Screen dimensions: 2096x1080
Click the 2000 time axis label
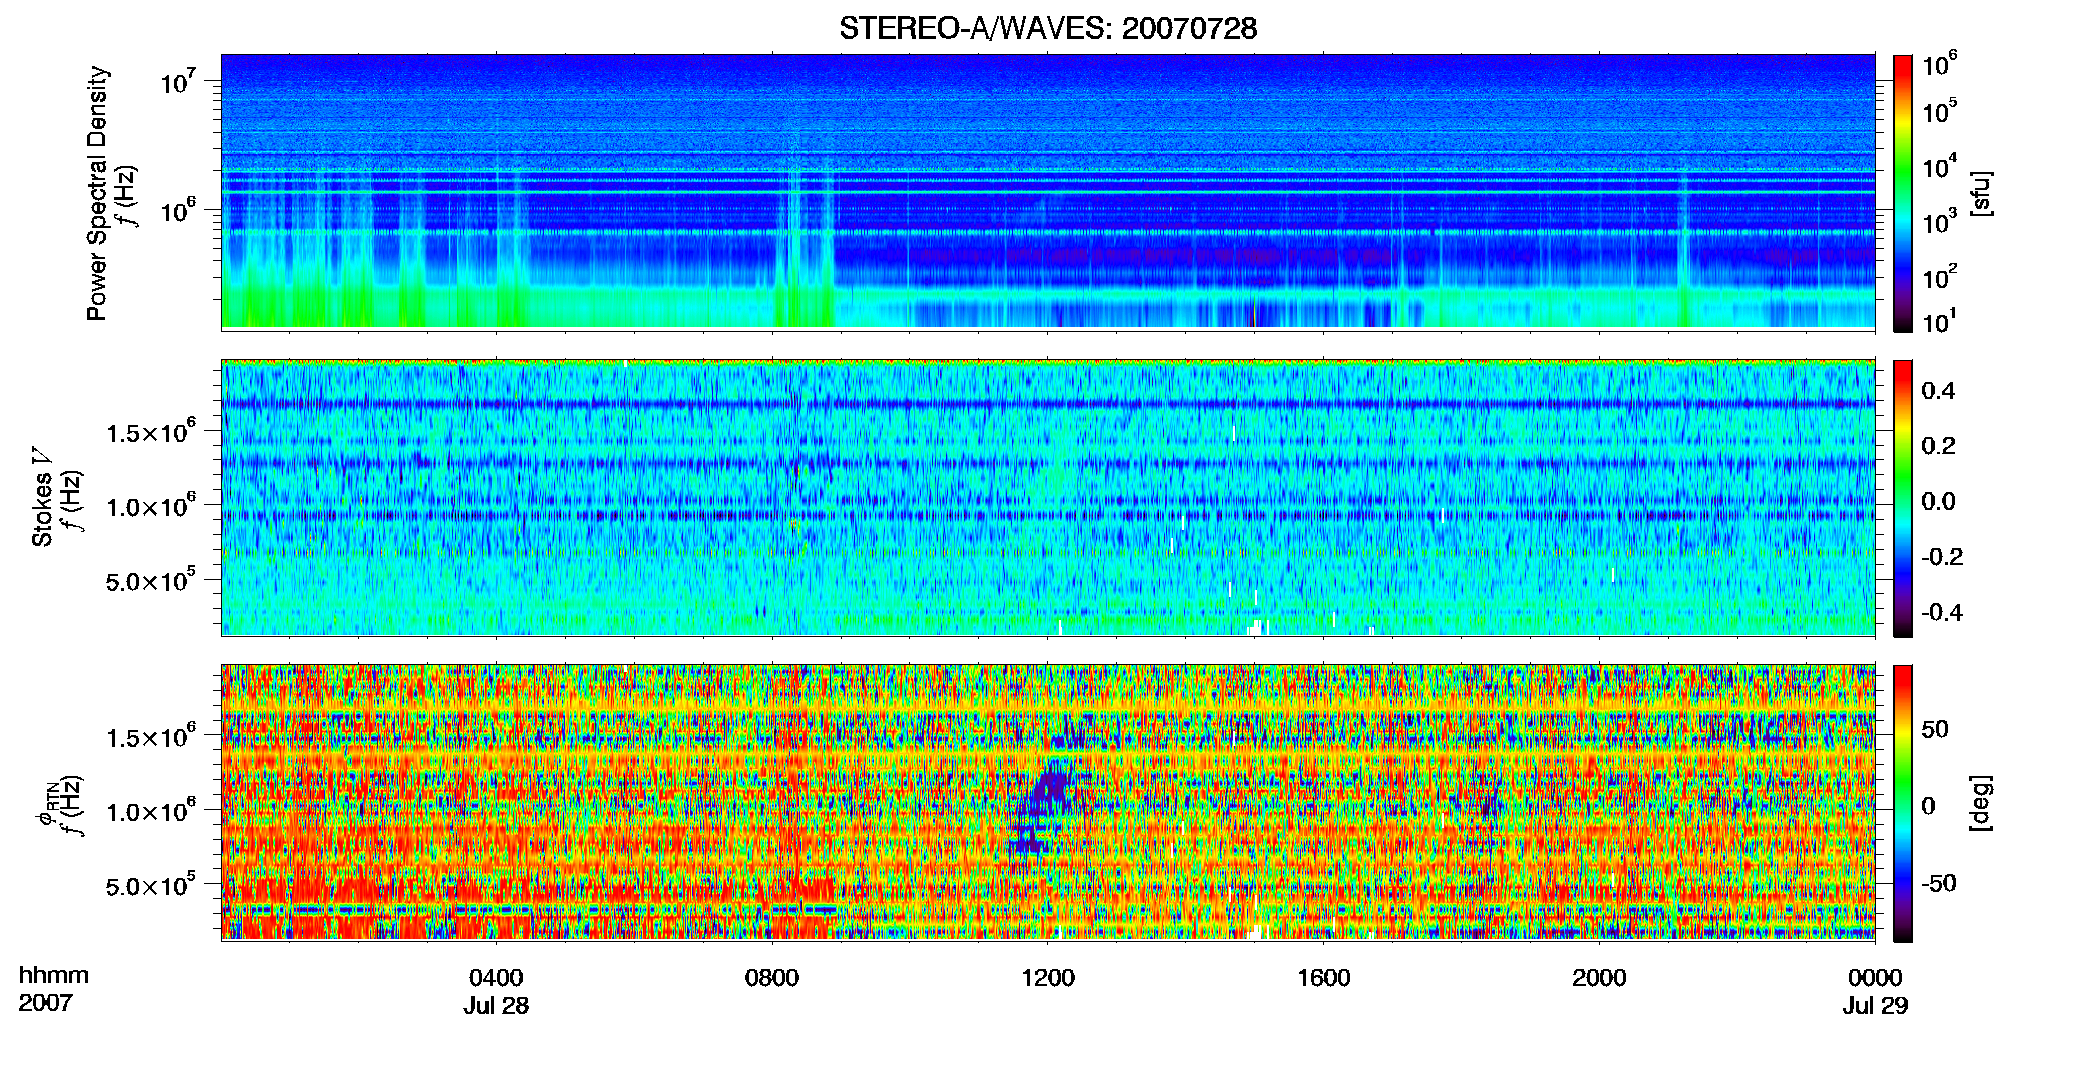[x=1599, y=978]
